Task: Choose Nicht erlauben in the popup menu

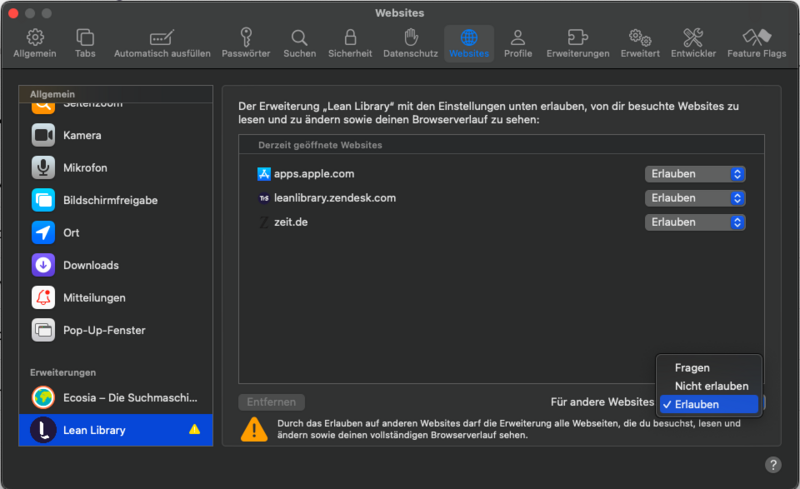Action: [x=711, y=386]
